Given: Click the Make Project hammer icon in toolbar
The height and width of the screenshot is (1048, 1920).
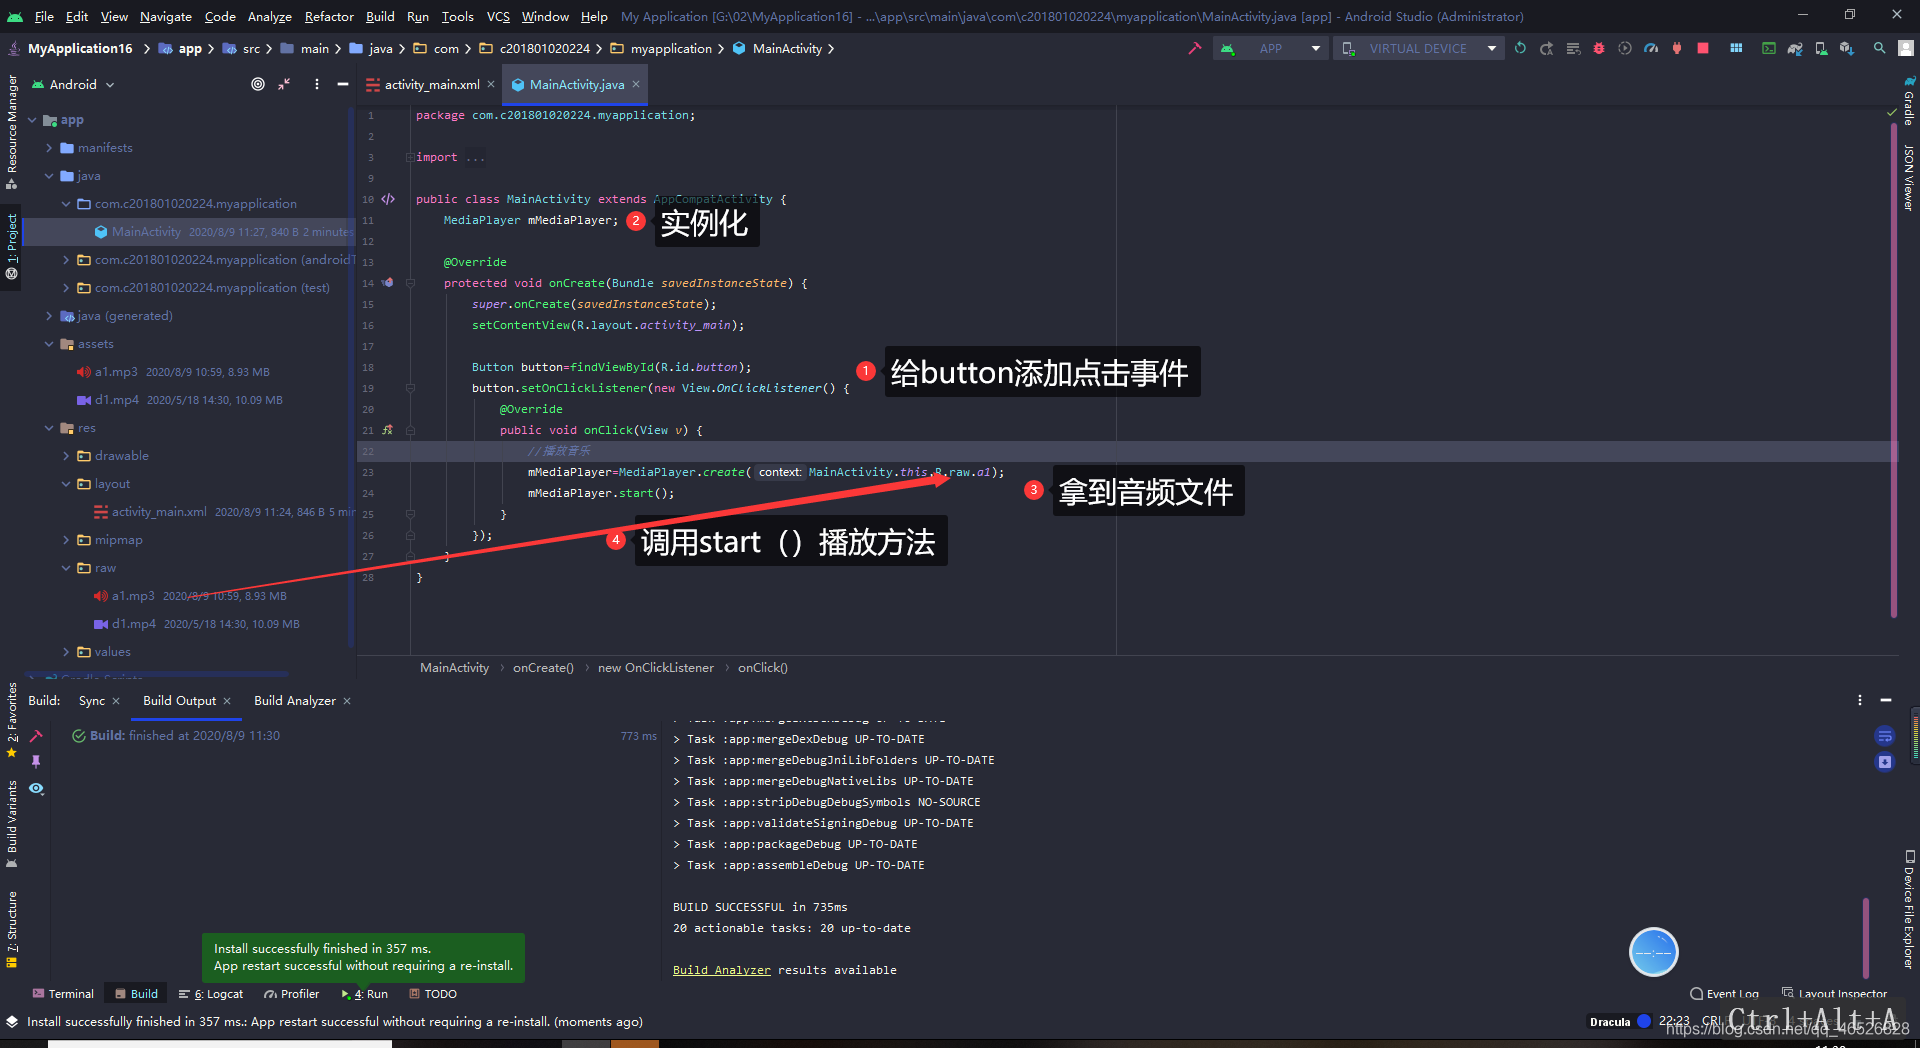Looking at the screenshot, I should pyautogui.click(x=1194, y=48).
